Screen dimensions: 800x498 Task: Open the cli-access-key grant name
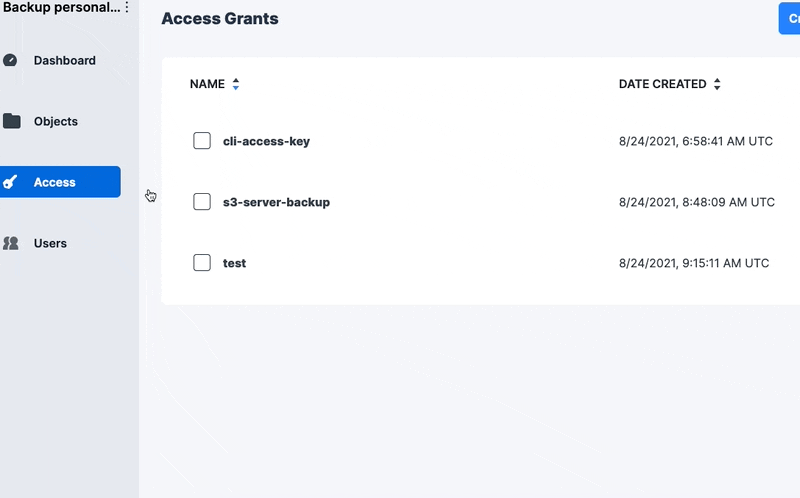click(266, 141)
